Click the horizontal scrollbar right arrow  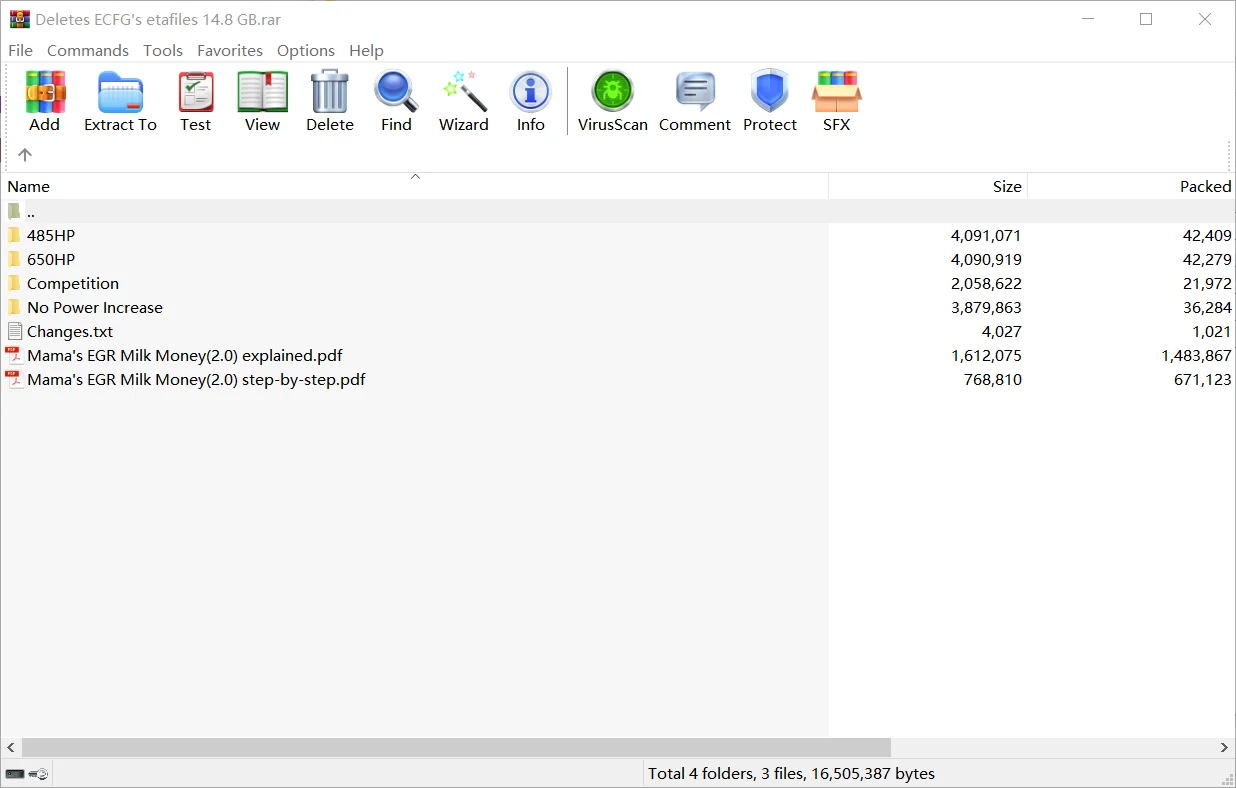pyautogui.click(x=1224, y=747)
